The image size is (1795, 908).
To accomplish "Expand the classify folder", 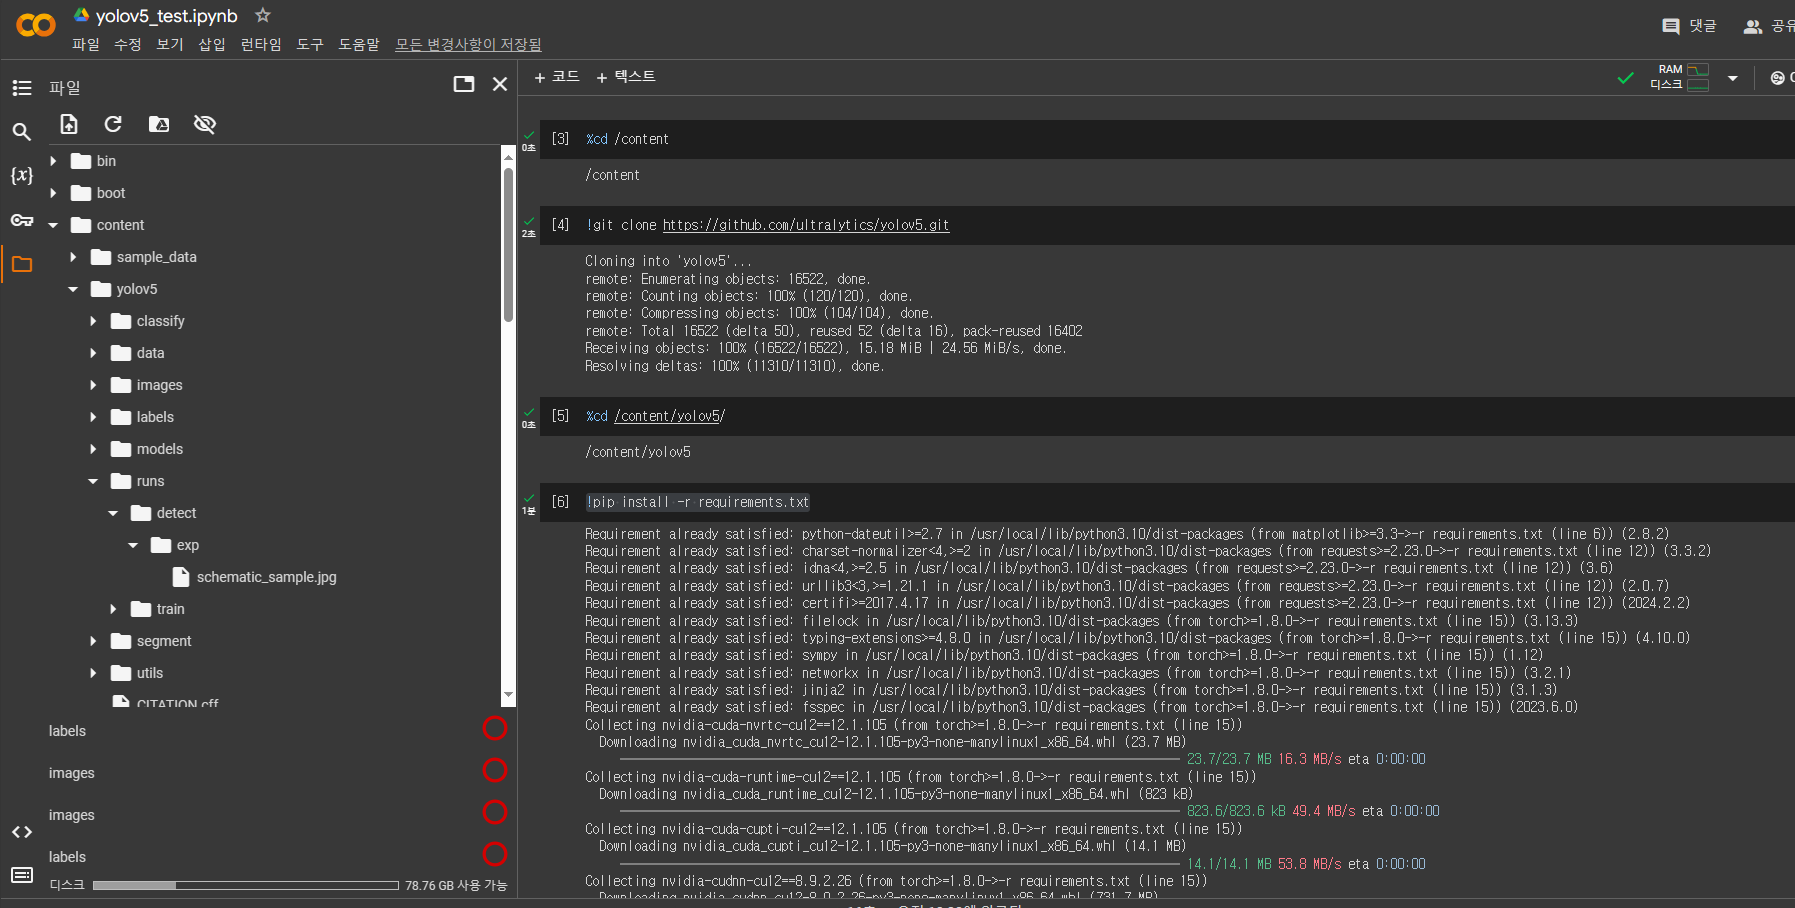I will [93, 321].
